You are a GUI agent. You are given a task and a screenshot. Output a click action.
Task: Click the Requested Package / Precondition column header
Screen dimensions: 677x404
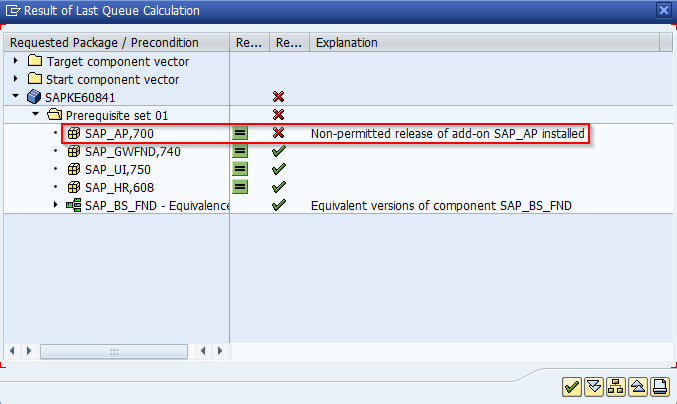[116, 42]
